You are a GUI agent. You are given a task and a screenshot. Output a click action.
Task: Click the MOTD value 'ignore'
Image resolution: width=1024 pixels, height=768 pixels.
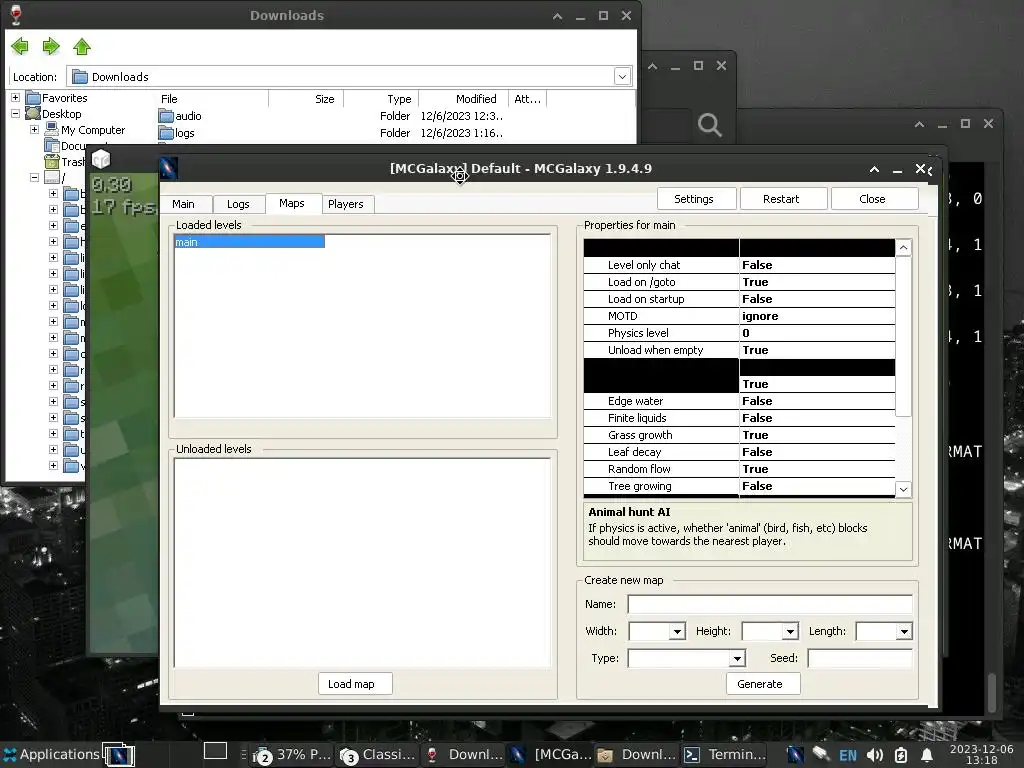click(x=760, y=316)
